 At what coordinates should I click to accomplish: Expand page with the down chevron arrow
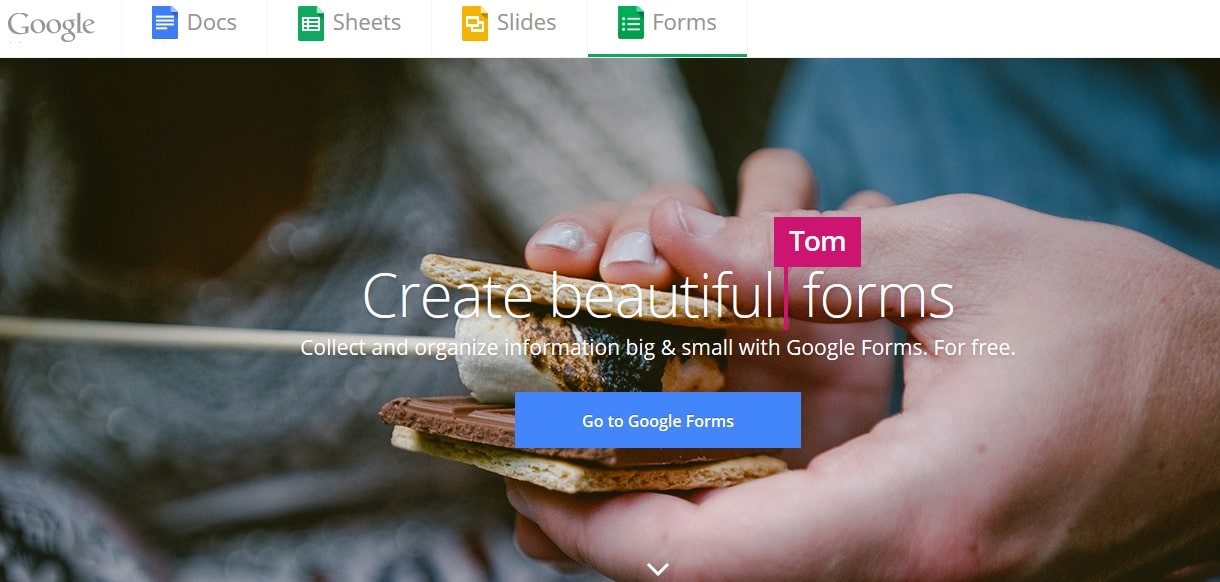pos(657,569)
